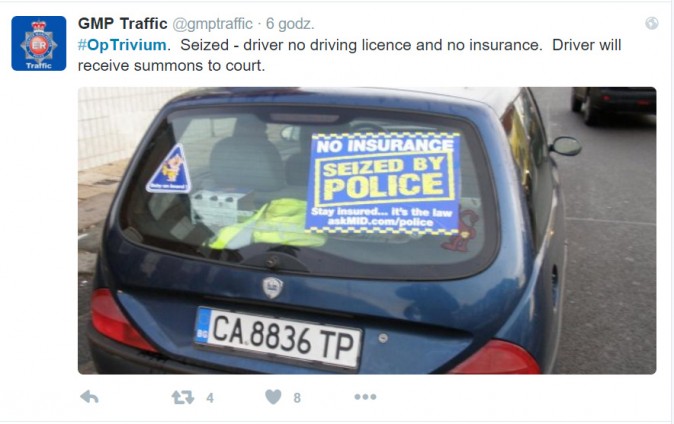Click the Lancia badge on the car boot
Screen dimensions: 674x424
coord(273,287)
